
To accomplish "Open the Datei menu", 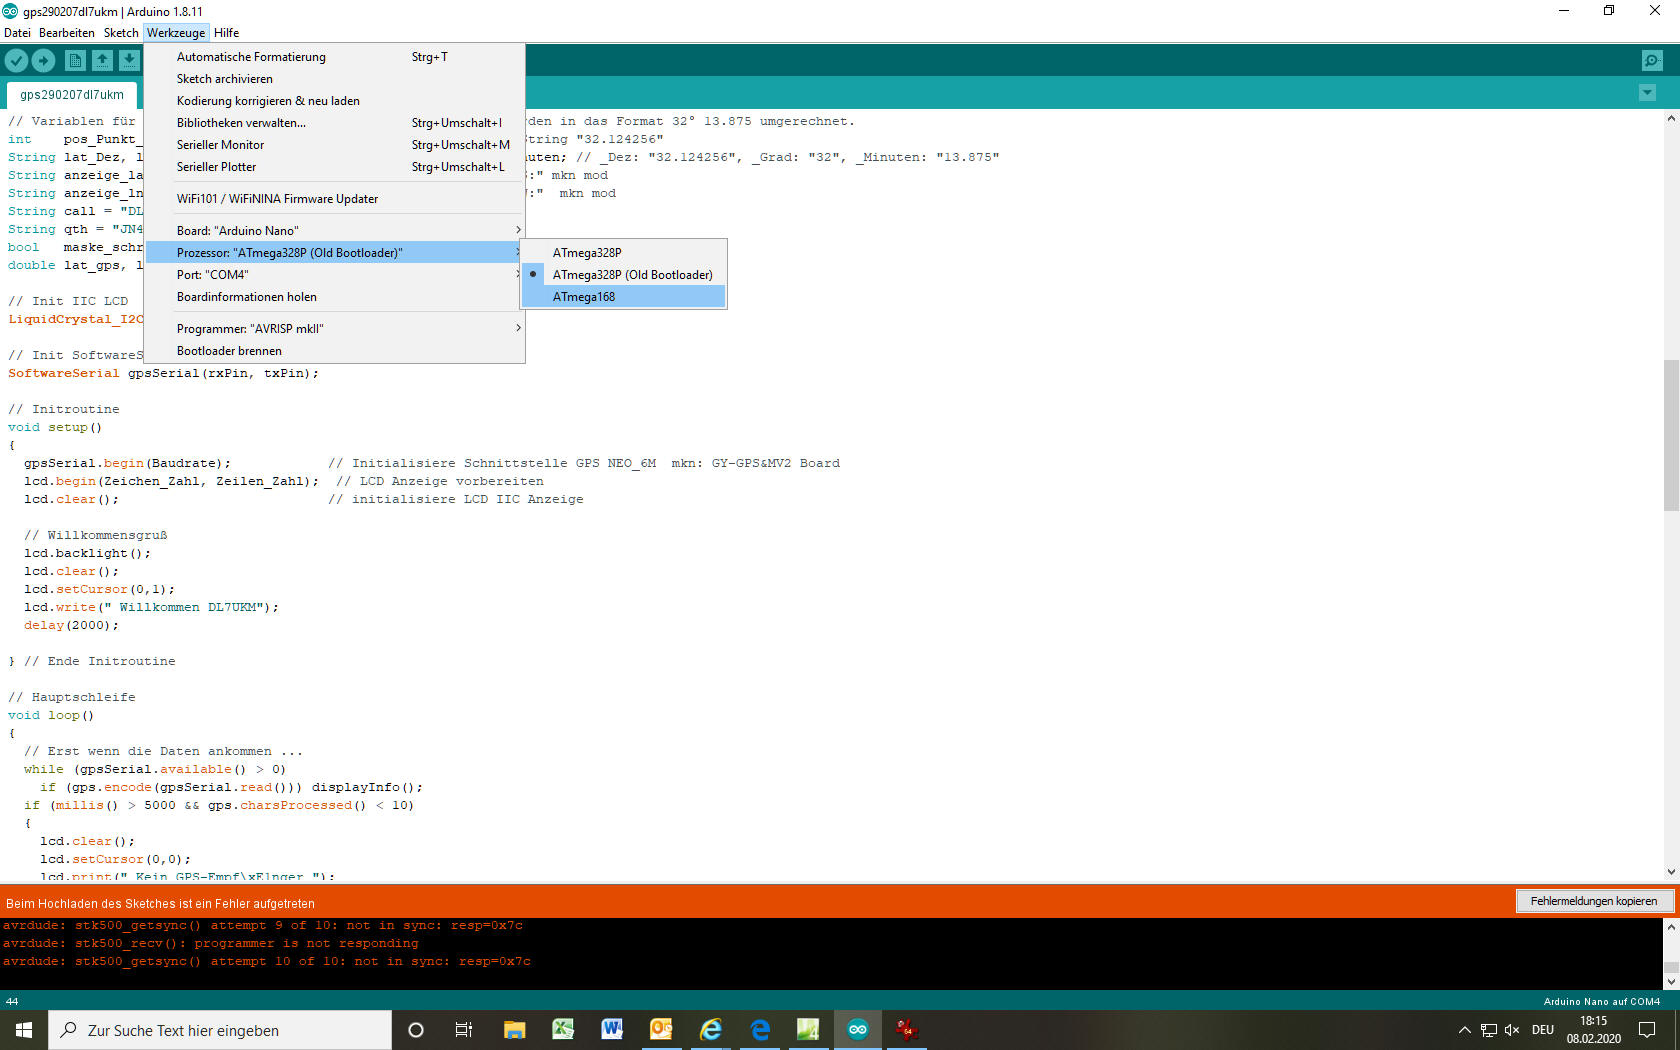I will [17, 33].
